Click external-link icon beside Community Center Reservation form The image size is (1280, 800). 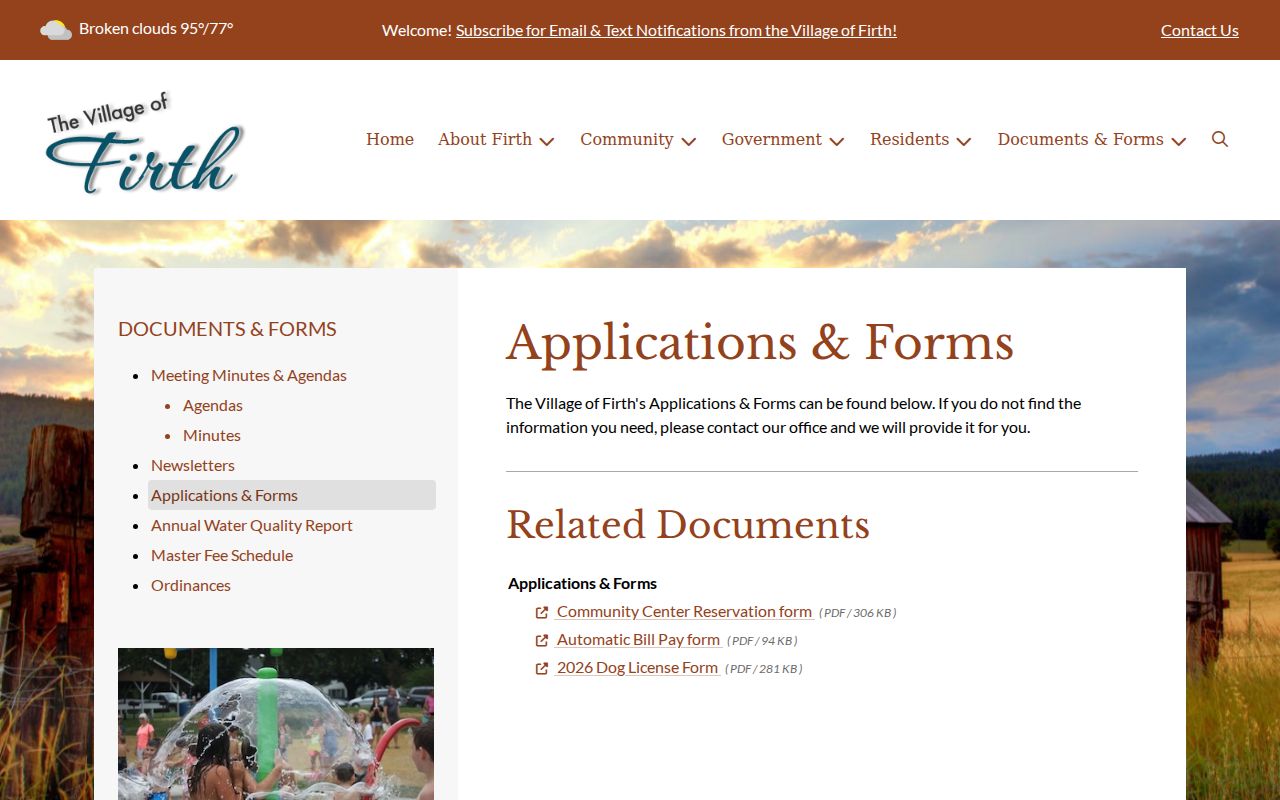click(x=542, y=612)
